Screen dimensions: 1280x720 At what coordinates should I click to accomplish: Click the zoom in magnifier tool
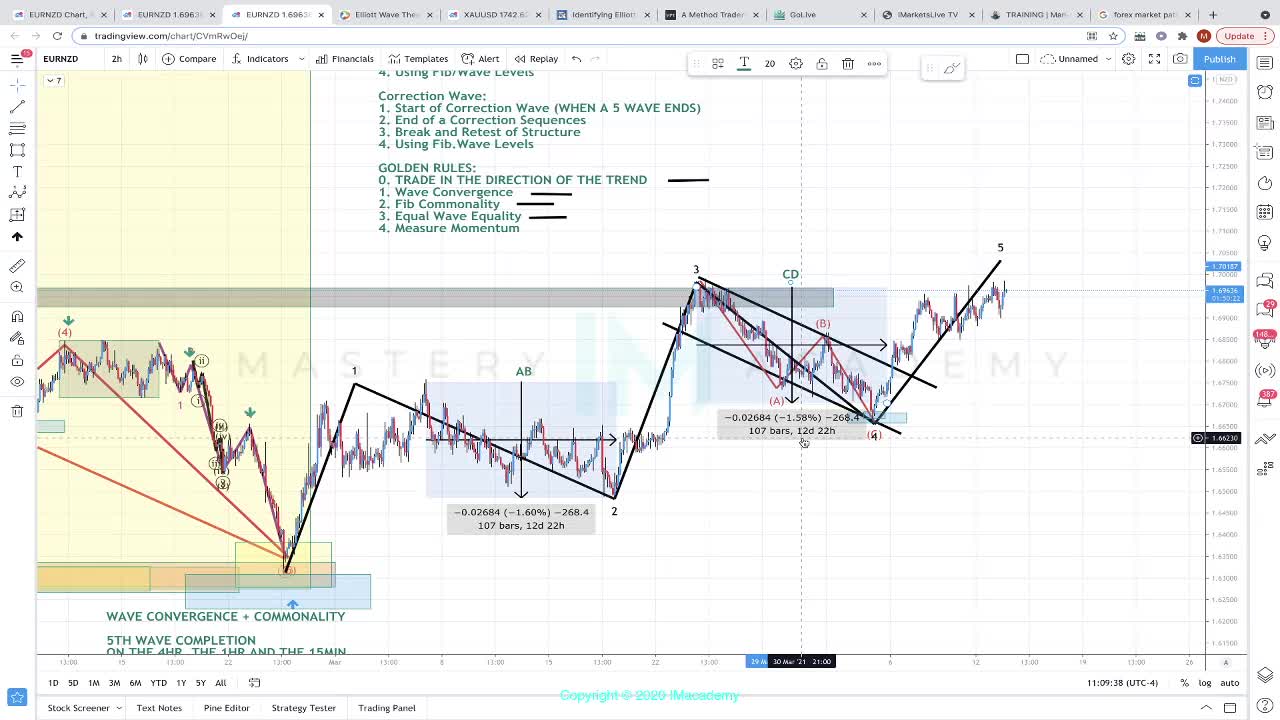[17, 288]
